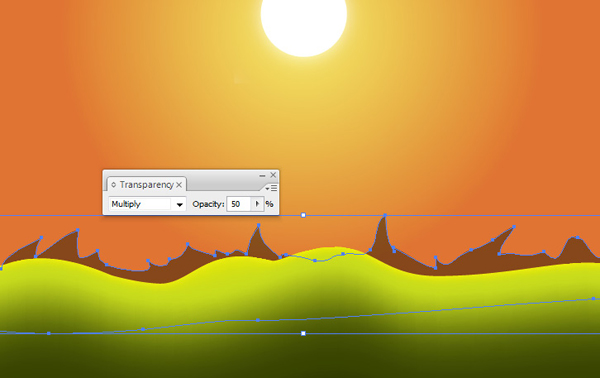Screen dimensions: 600x378
Task: Click the top-center bounding box handle
Action: click(x=303, y=215)
